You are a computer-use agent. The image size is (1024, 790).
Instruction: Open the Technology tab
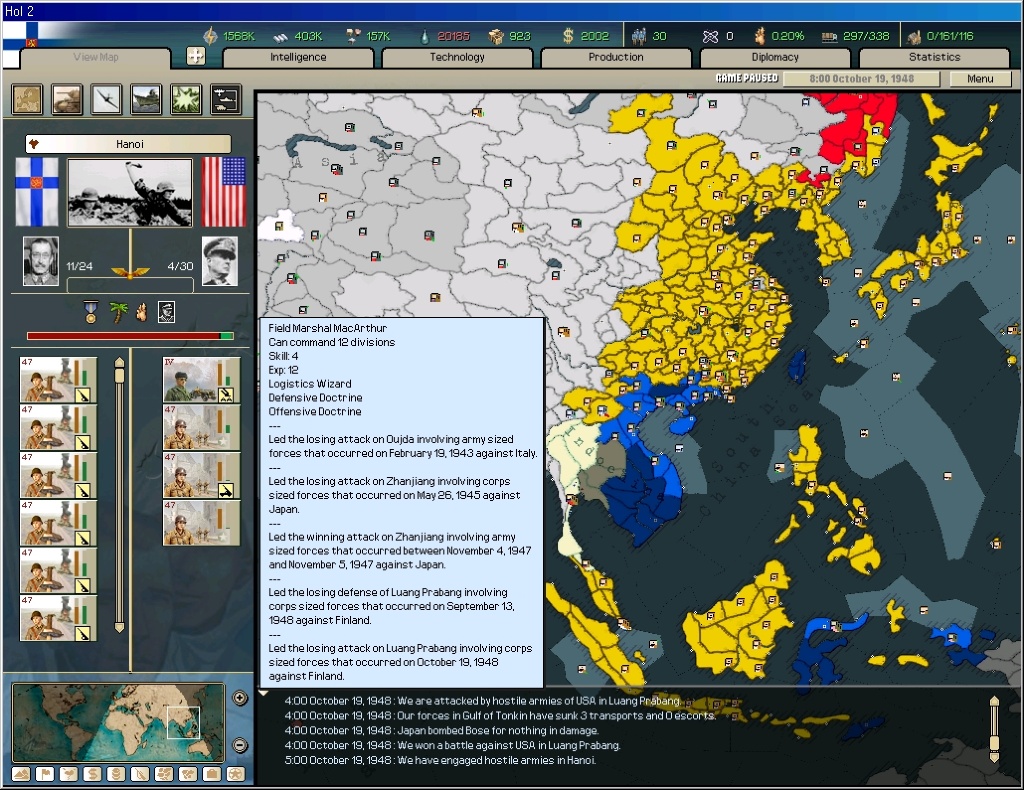tap(457, 57)
